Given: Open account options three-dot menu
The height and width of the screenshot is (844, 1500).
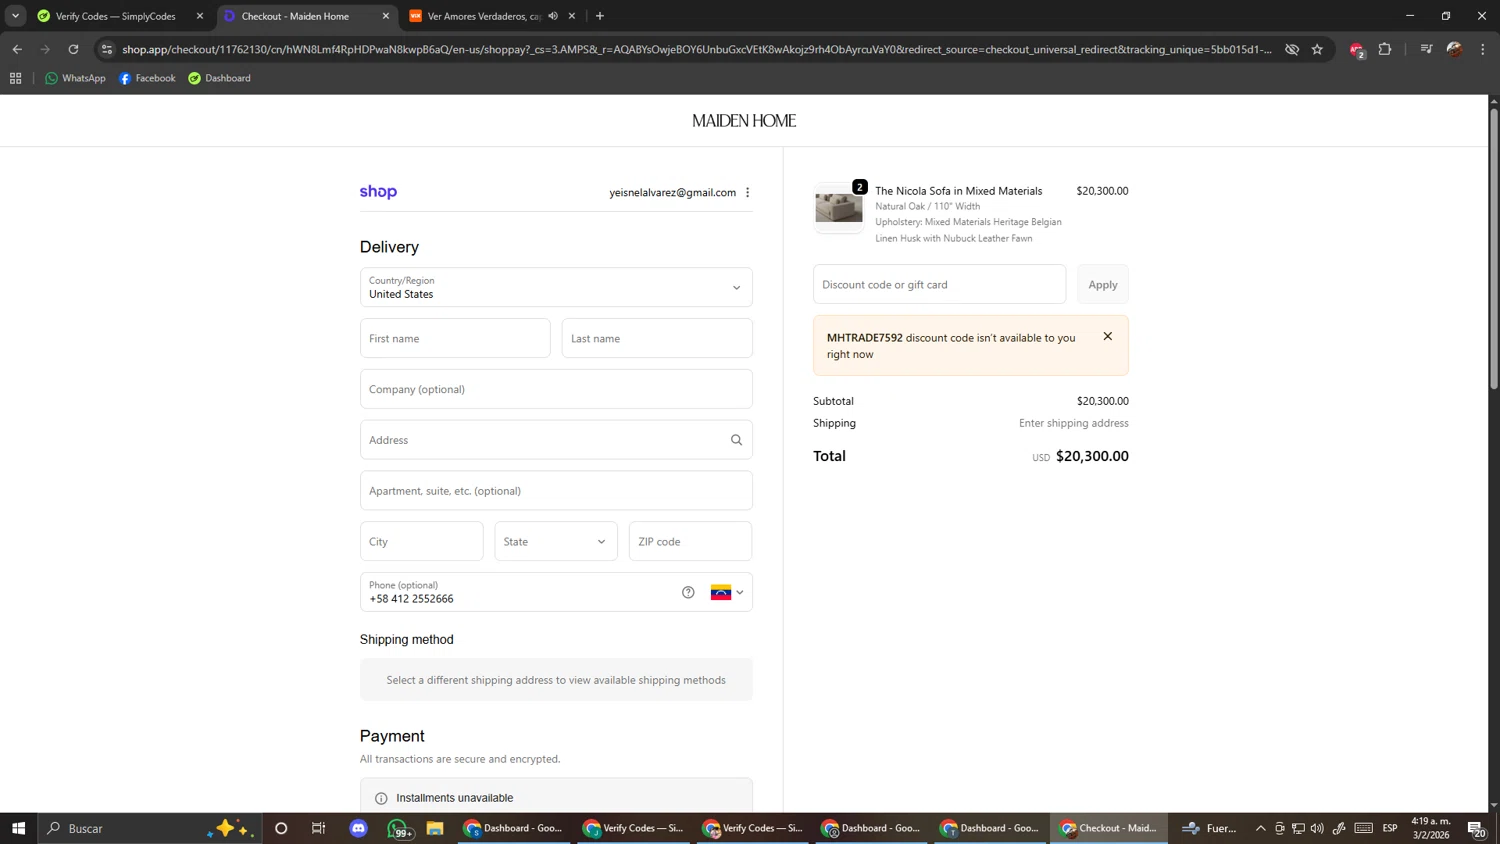Looking at the screenshot, I should click(747, 192).
